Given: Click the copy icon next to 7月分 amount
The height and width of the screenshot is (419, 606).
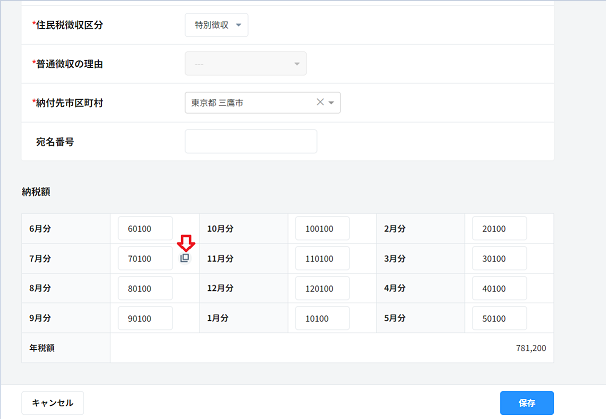Looking at the screenshot, I should (184, 258).
